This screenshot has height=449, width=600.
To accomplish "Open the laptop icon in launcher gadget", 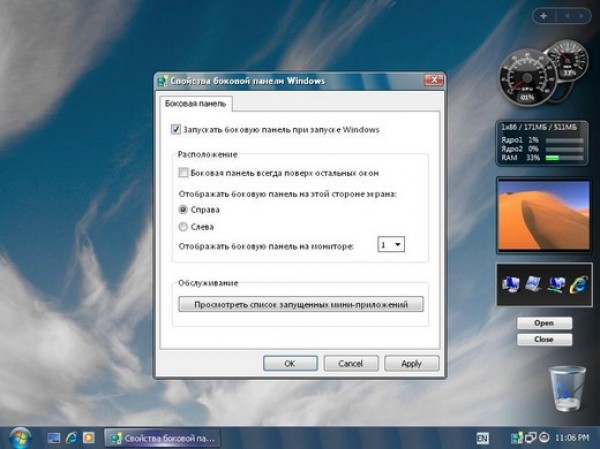I will pos(533,284).
